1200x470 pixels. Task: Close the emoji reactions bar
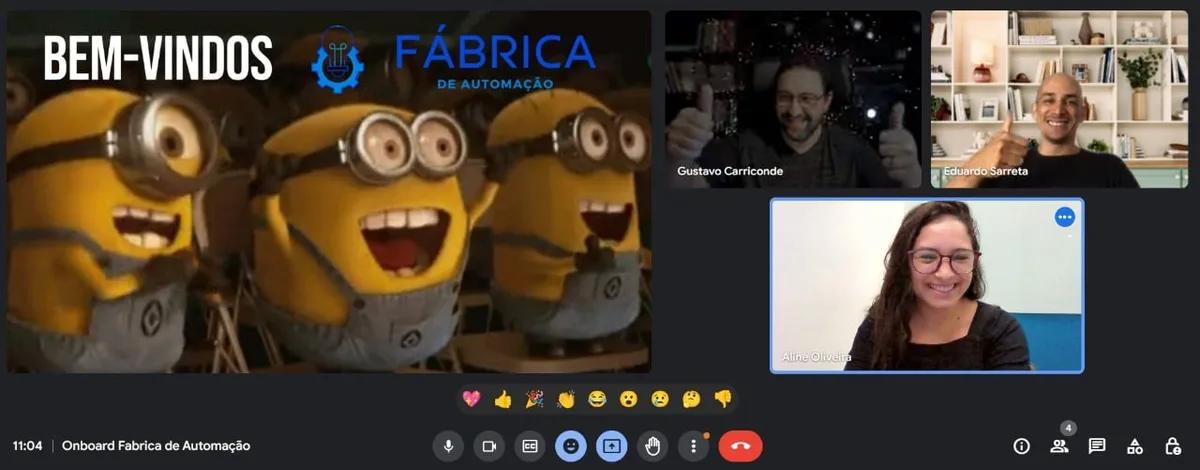pos(571,446)
